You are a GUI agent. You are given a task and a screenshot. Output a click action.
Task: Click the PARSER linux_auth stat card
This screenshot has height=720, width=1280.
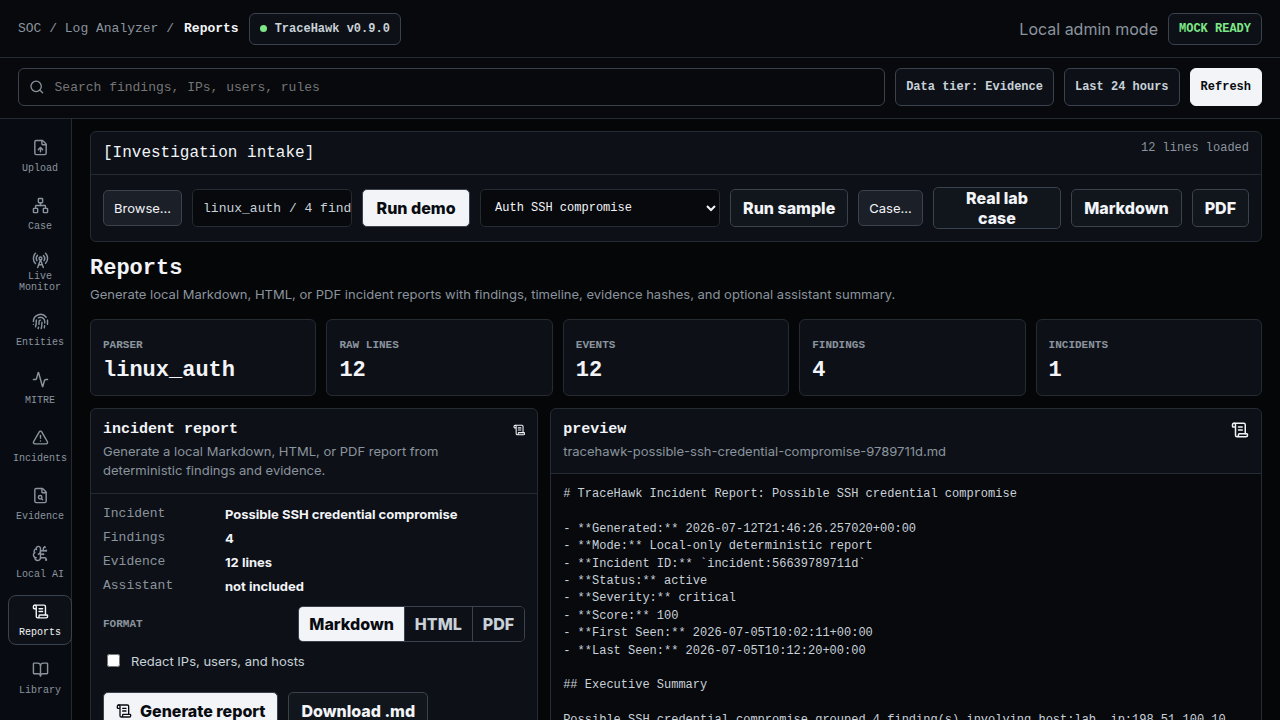pyautogui.click(x=203, y=357)
